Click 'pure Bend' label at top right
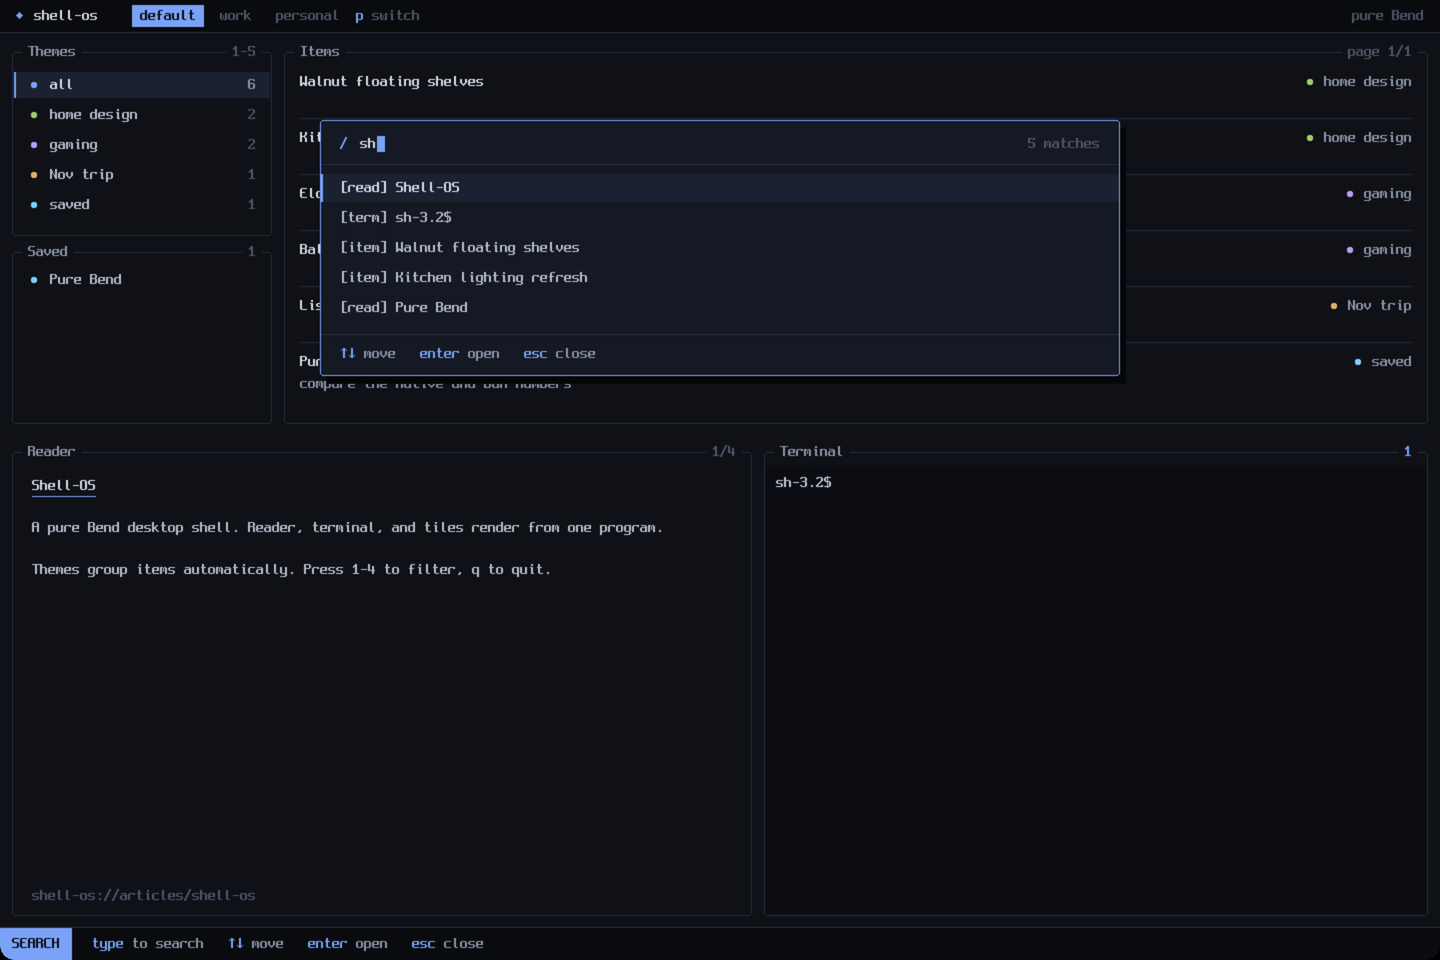 (x=1387, y=16)
